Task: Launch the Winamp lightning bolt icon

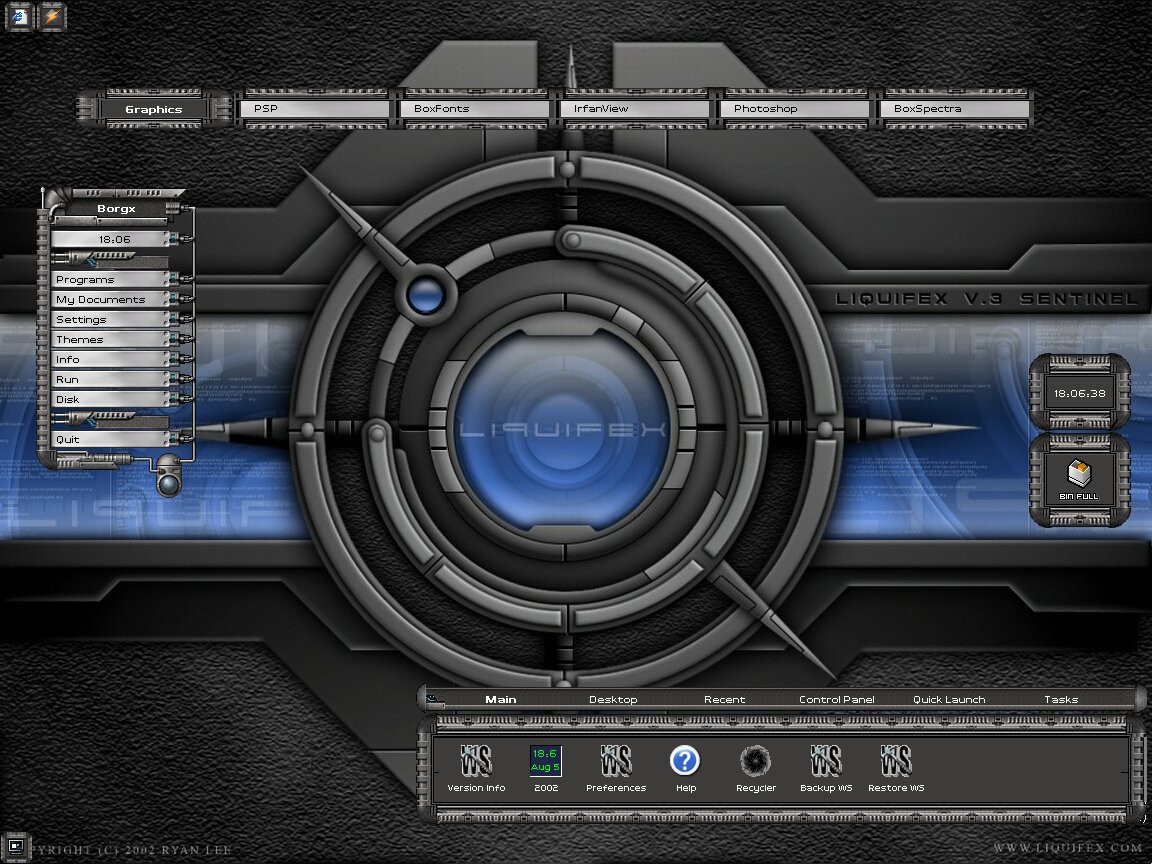Action: (x=51, y=16)
